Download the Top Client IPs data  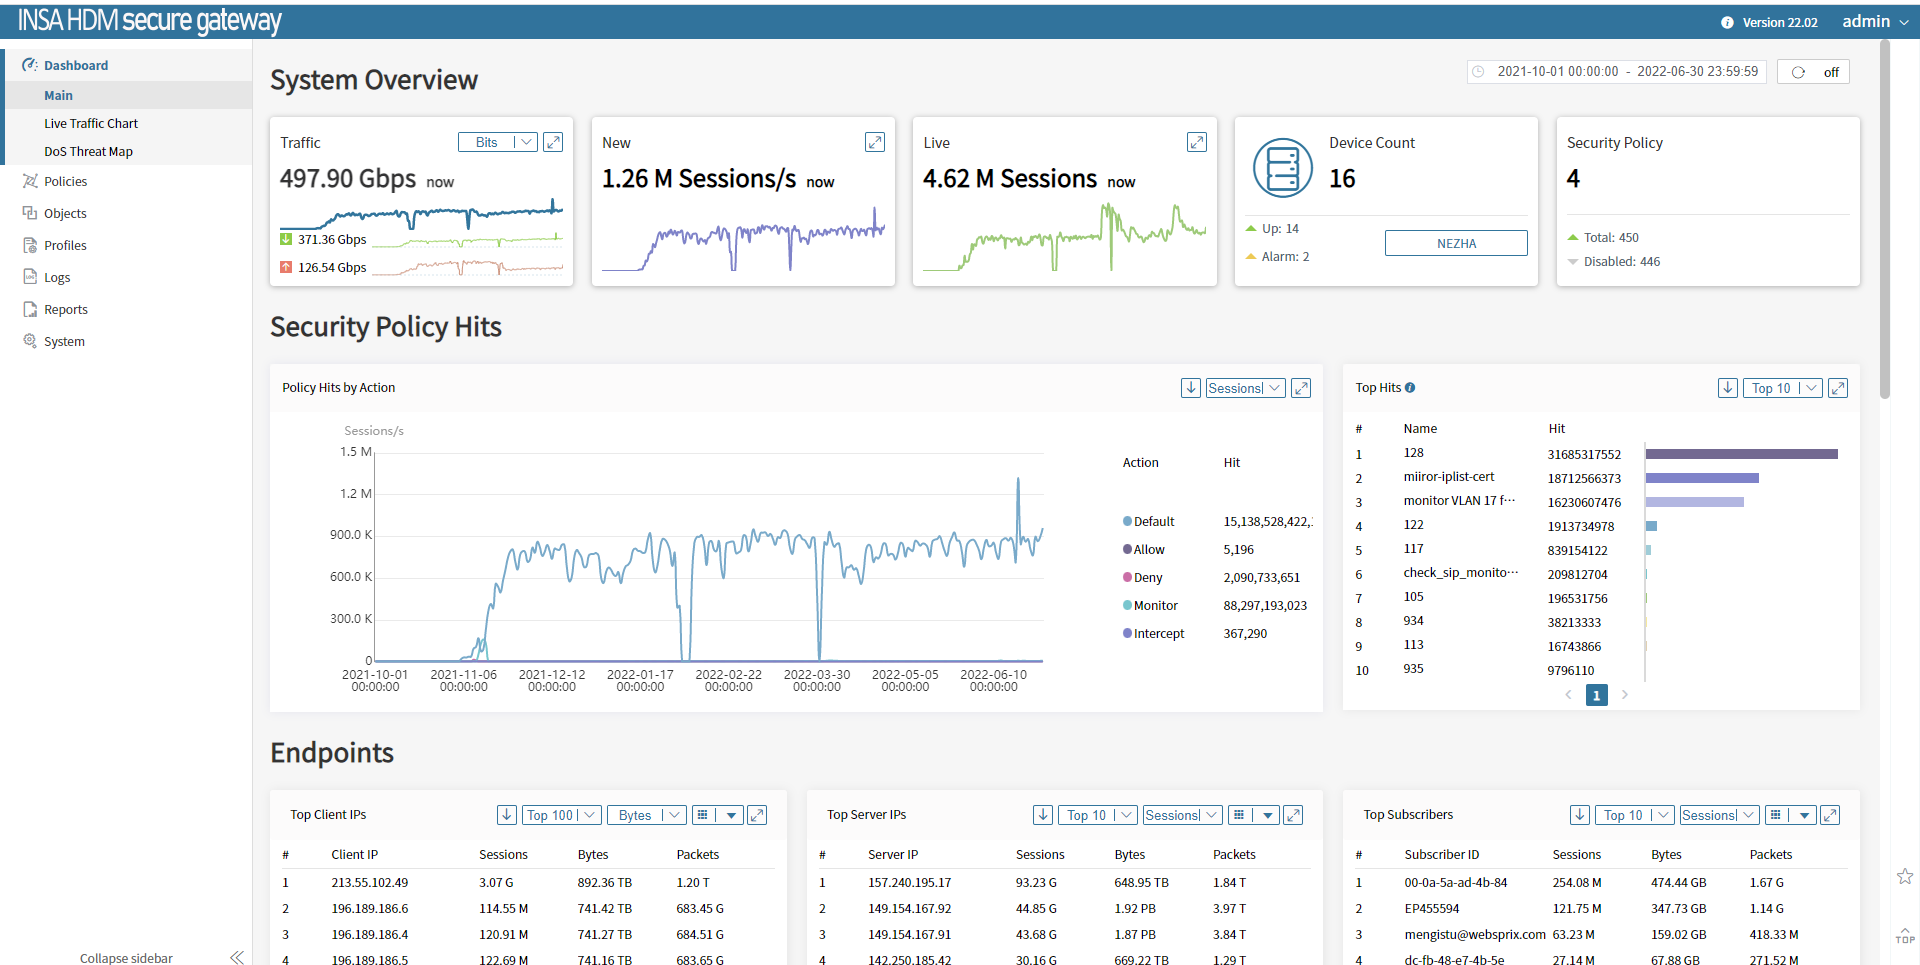507,815
